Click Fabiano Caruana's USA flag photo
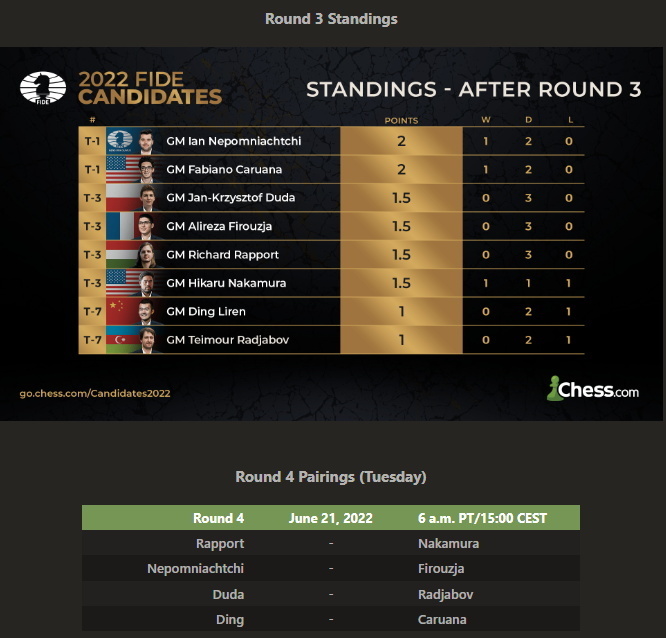Viewport: 666px width, 638px height. pyautogui.click(x=121, y=169)
